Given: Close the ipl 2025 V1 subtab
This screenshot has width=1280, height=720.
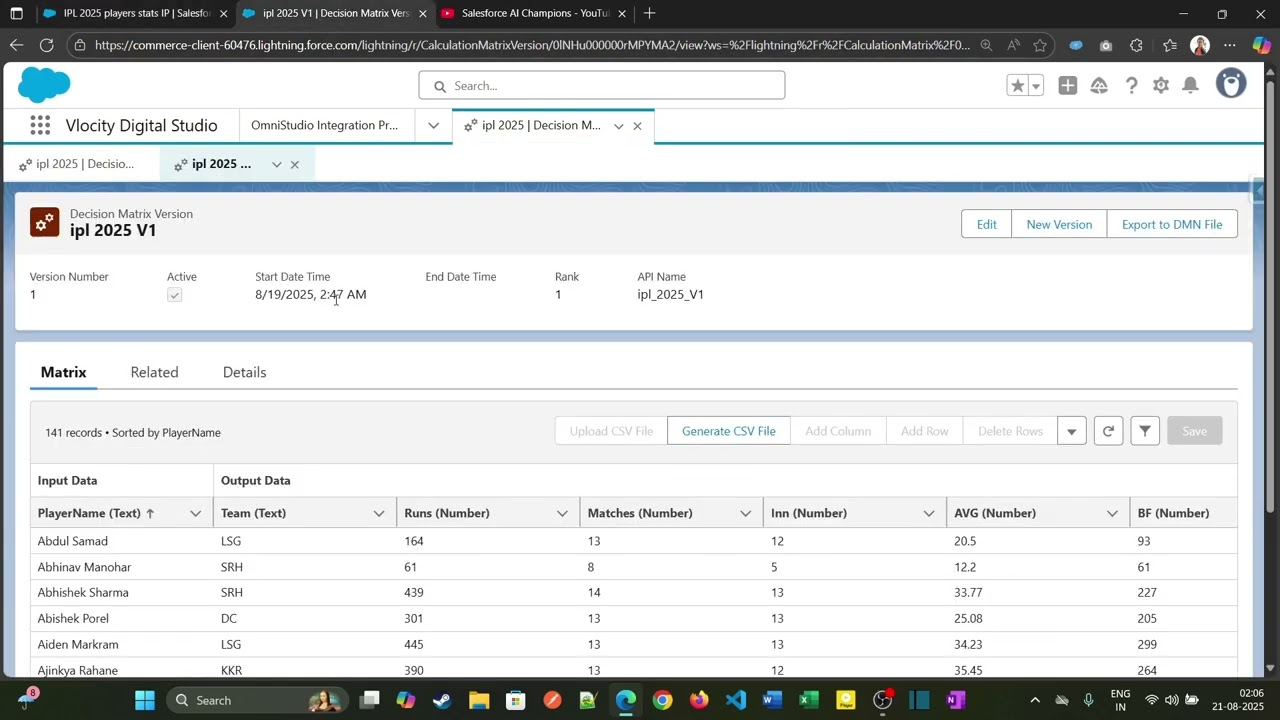Looking at the screenshot, I should pyautogui.click(x=294, y=165).
